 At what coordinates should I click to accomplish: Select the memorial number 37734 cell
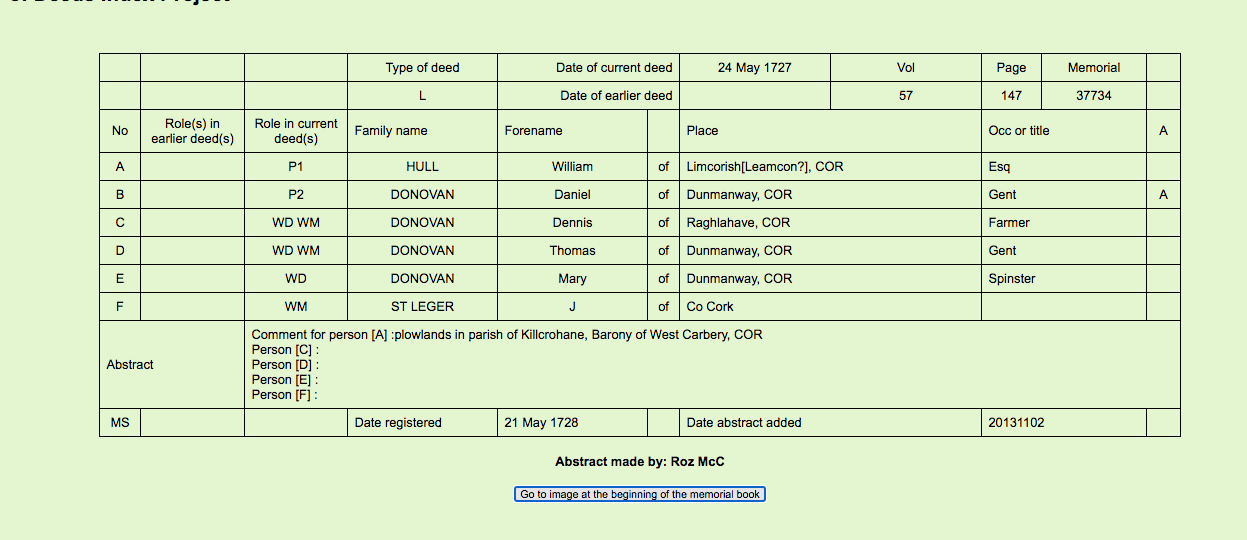tap(1093, 96)
